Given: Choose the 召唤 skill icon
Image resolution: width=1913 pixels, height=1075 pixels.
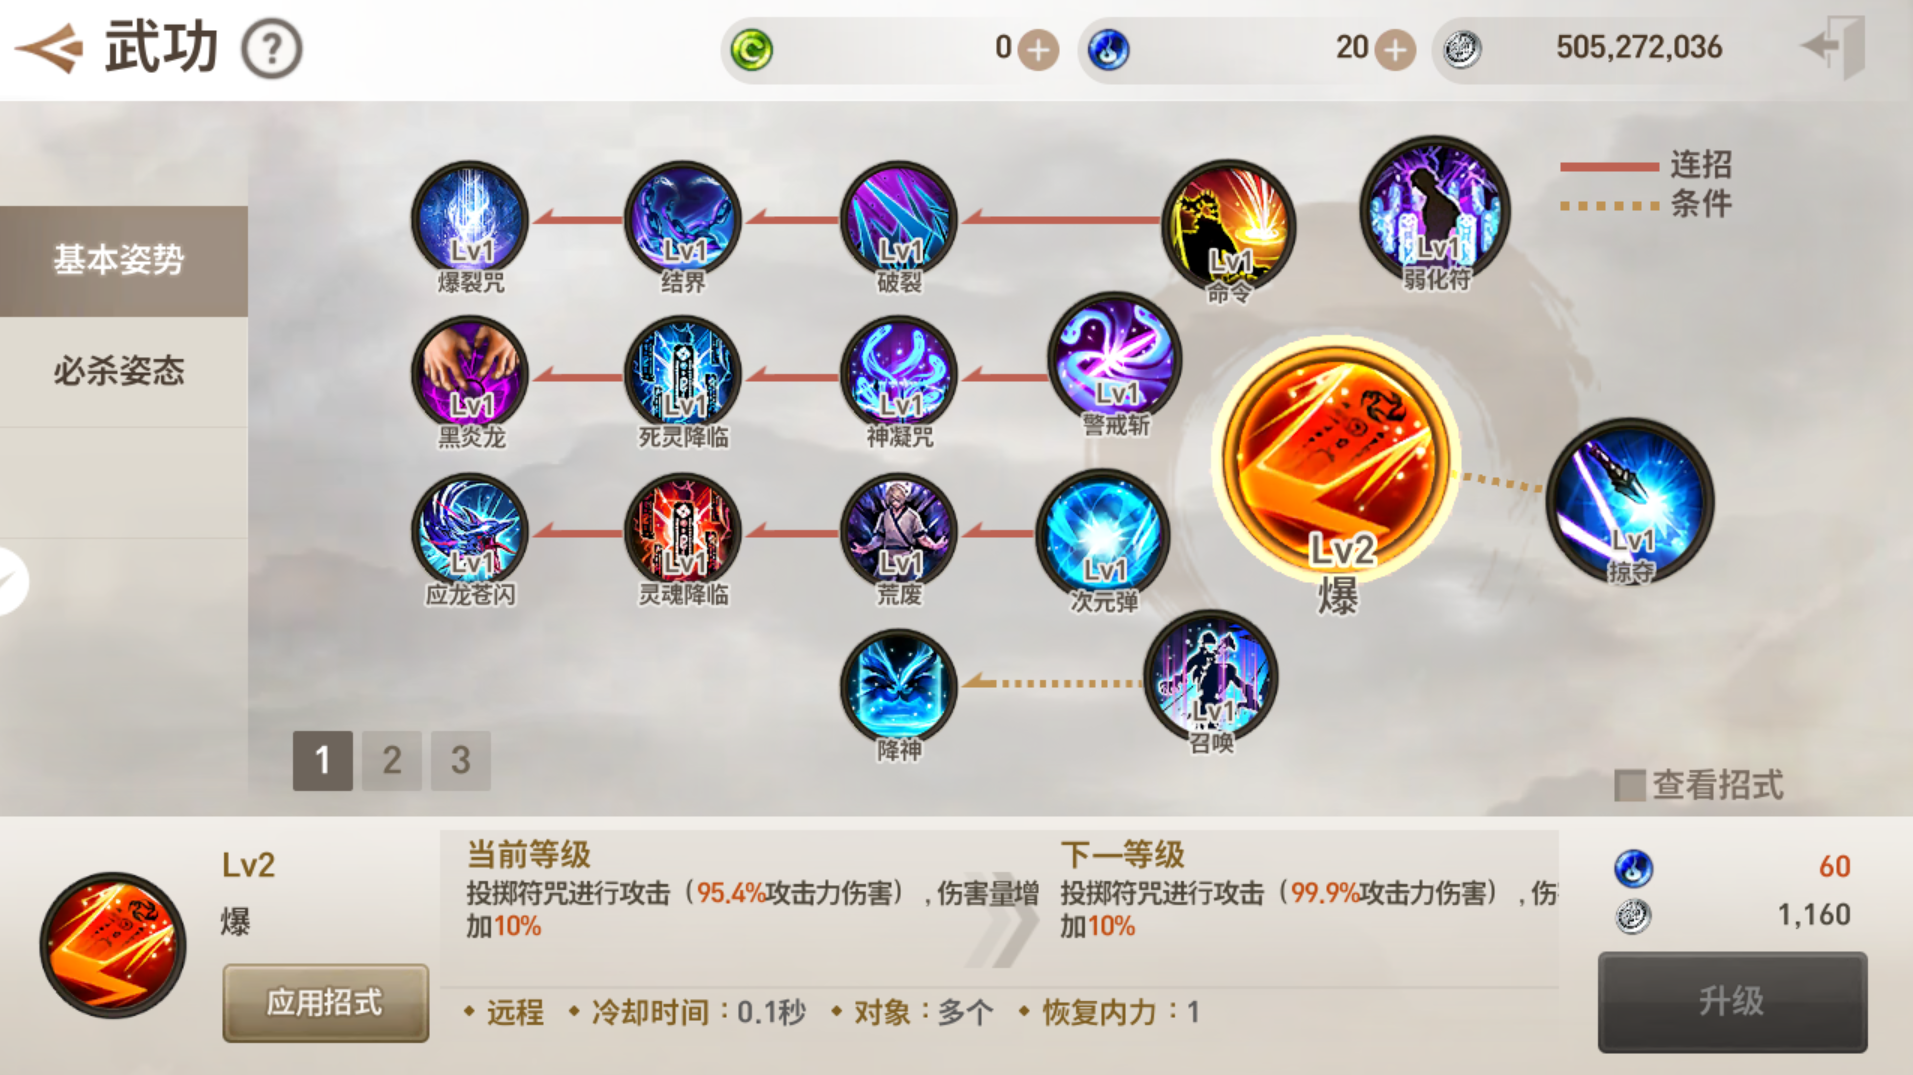Looking at the screenshot, I should (x=1210, y=677).
